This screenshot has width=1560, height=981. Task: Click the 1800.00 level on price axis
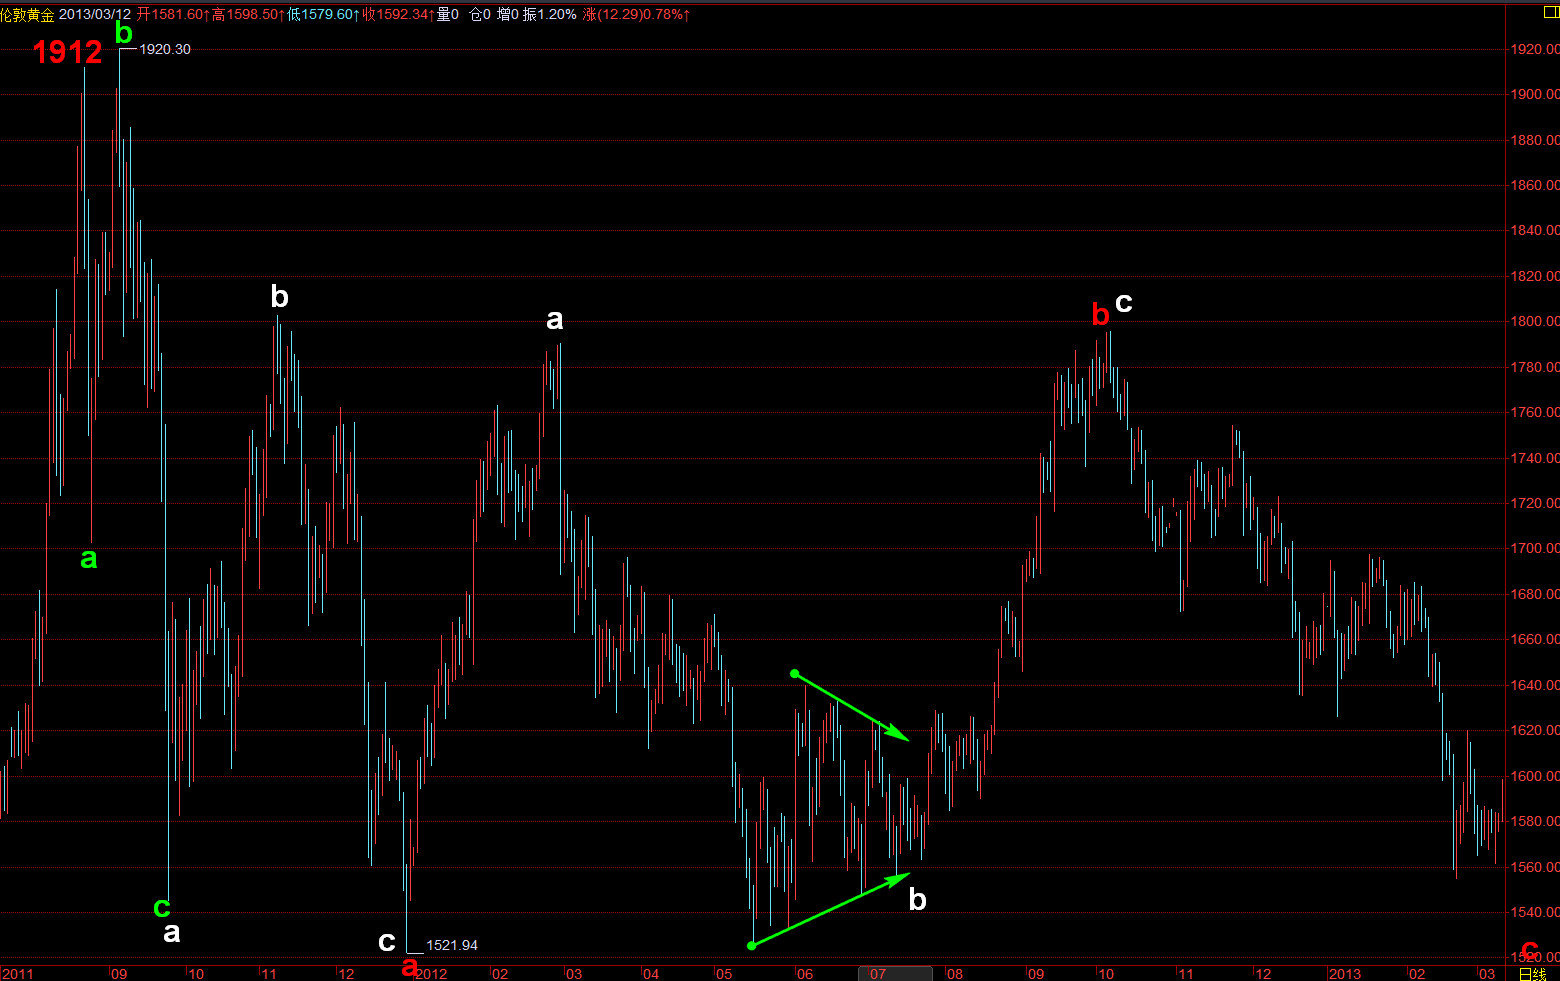(x=1535, y=321)
